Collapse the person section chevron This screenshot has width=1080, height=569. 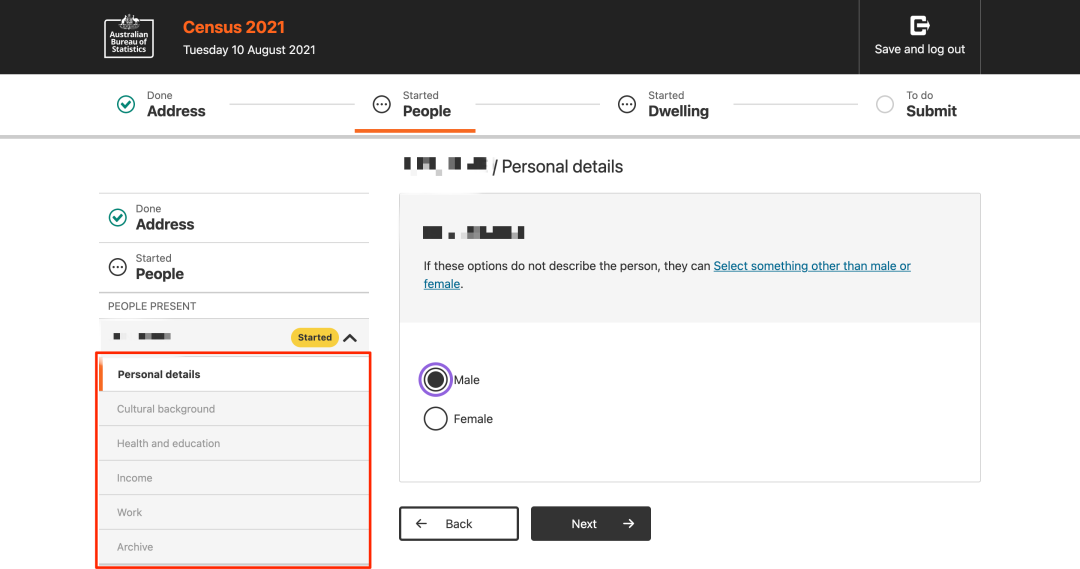point(350,338)
